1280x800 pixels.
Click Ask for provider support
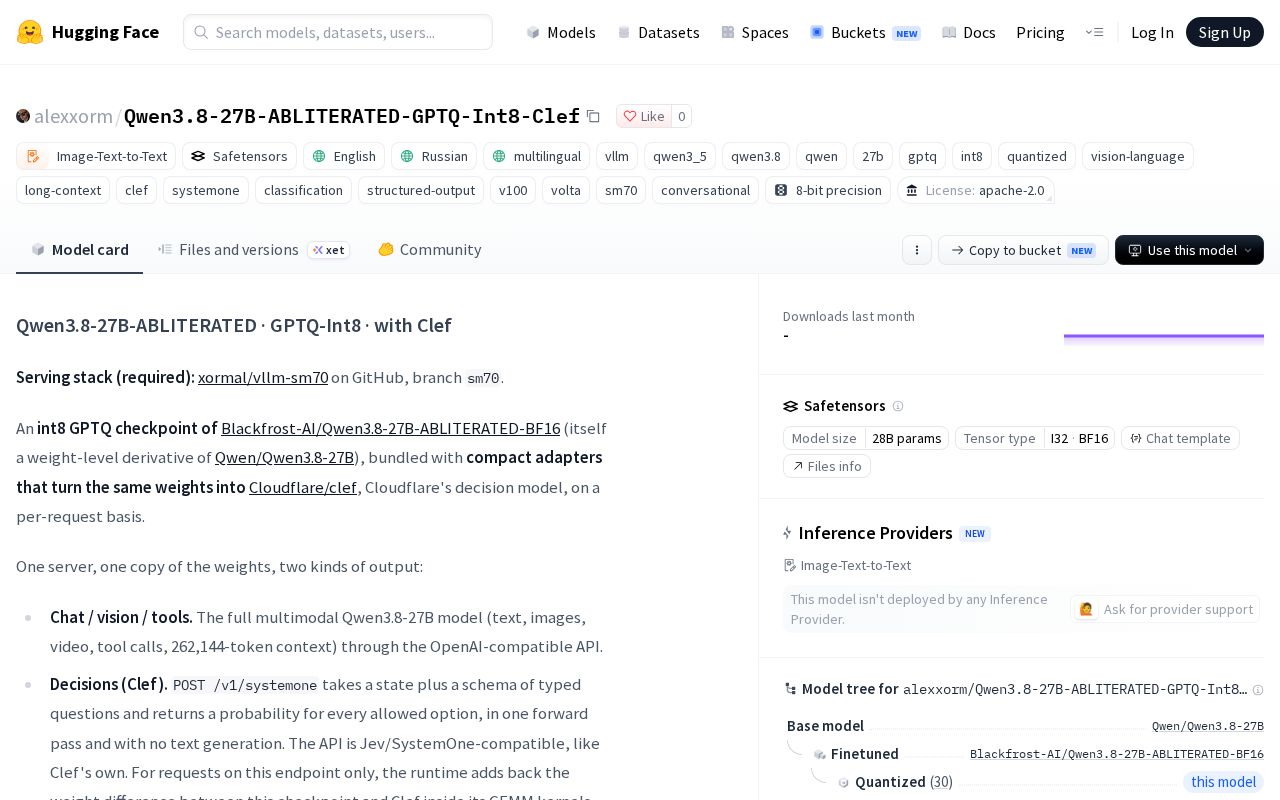pos(1165,609)
